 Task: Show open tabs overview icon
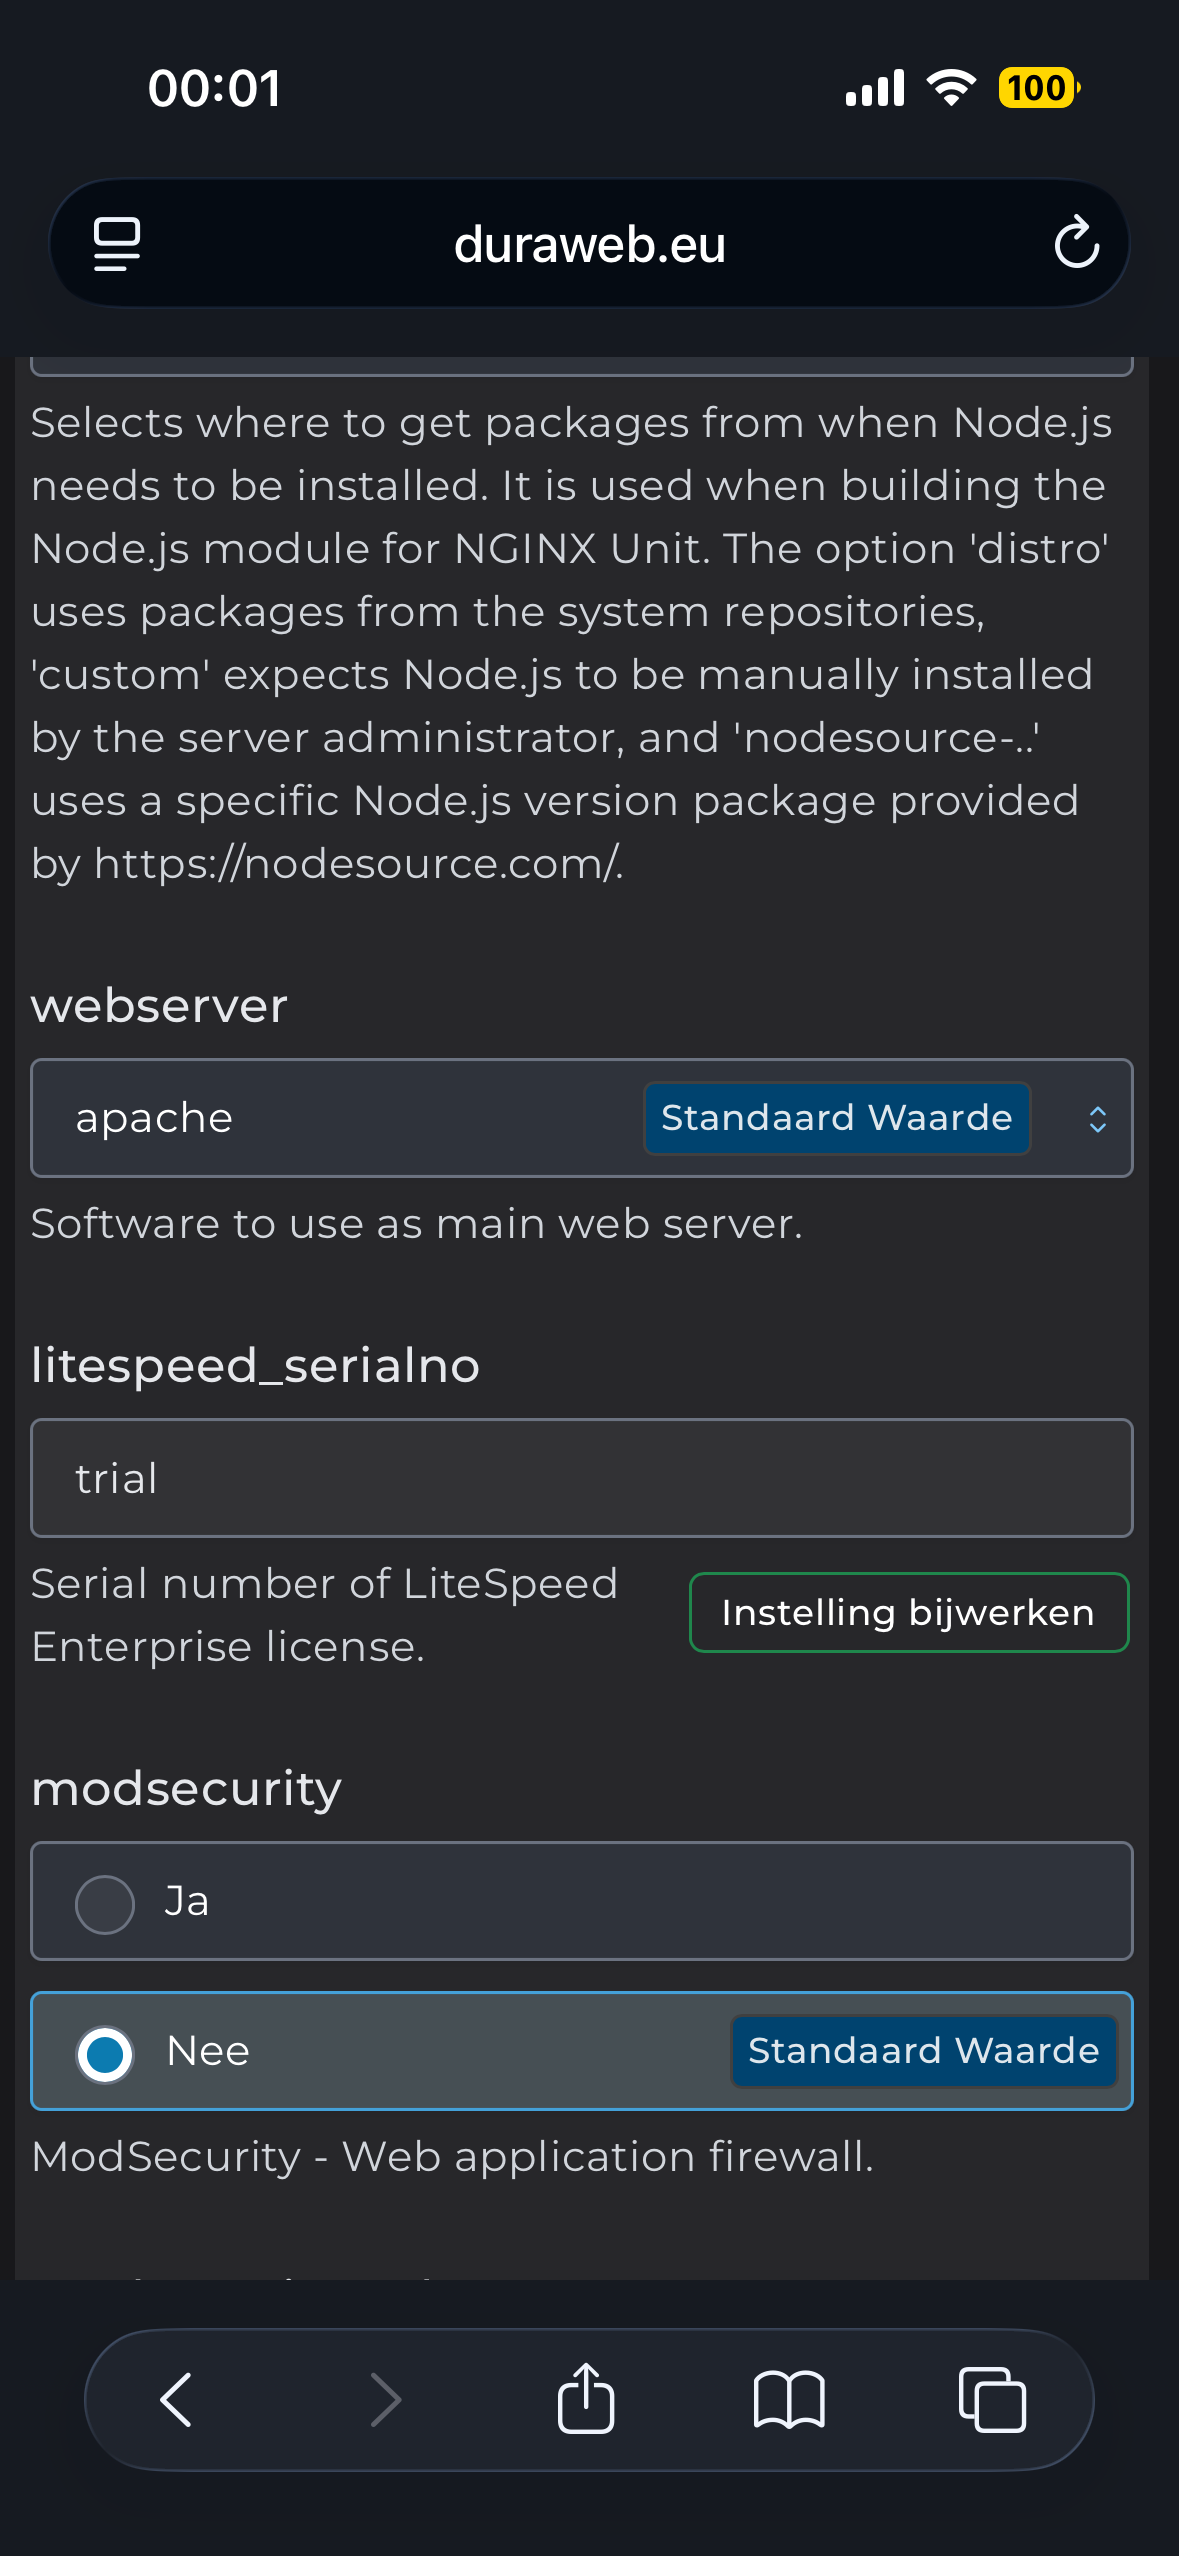(992, 2400)
